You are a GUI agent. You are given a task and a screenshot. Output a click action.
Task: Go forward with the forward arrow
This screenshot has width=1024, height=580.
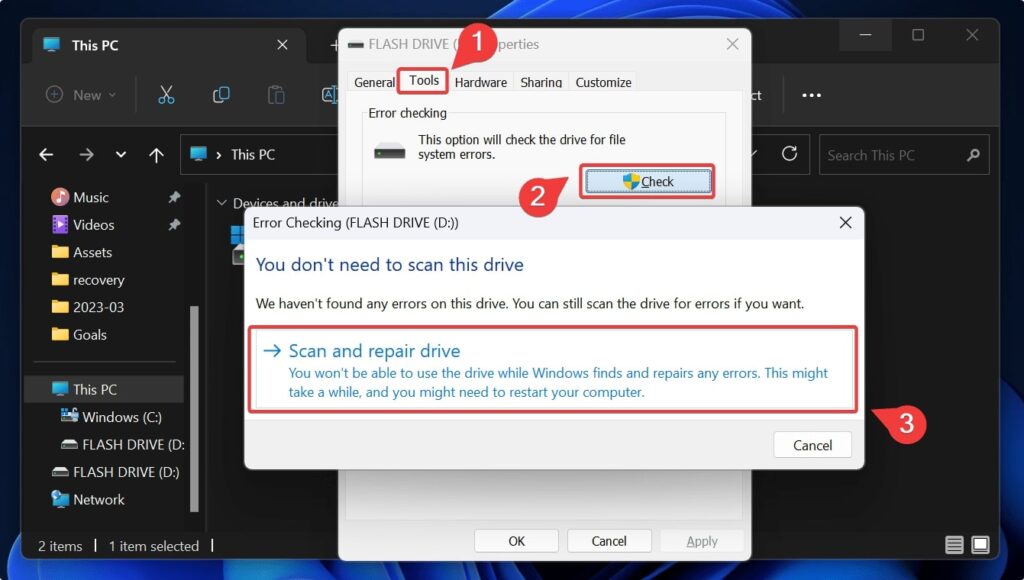coord(85,154)
